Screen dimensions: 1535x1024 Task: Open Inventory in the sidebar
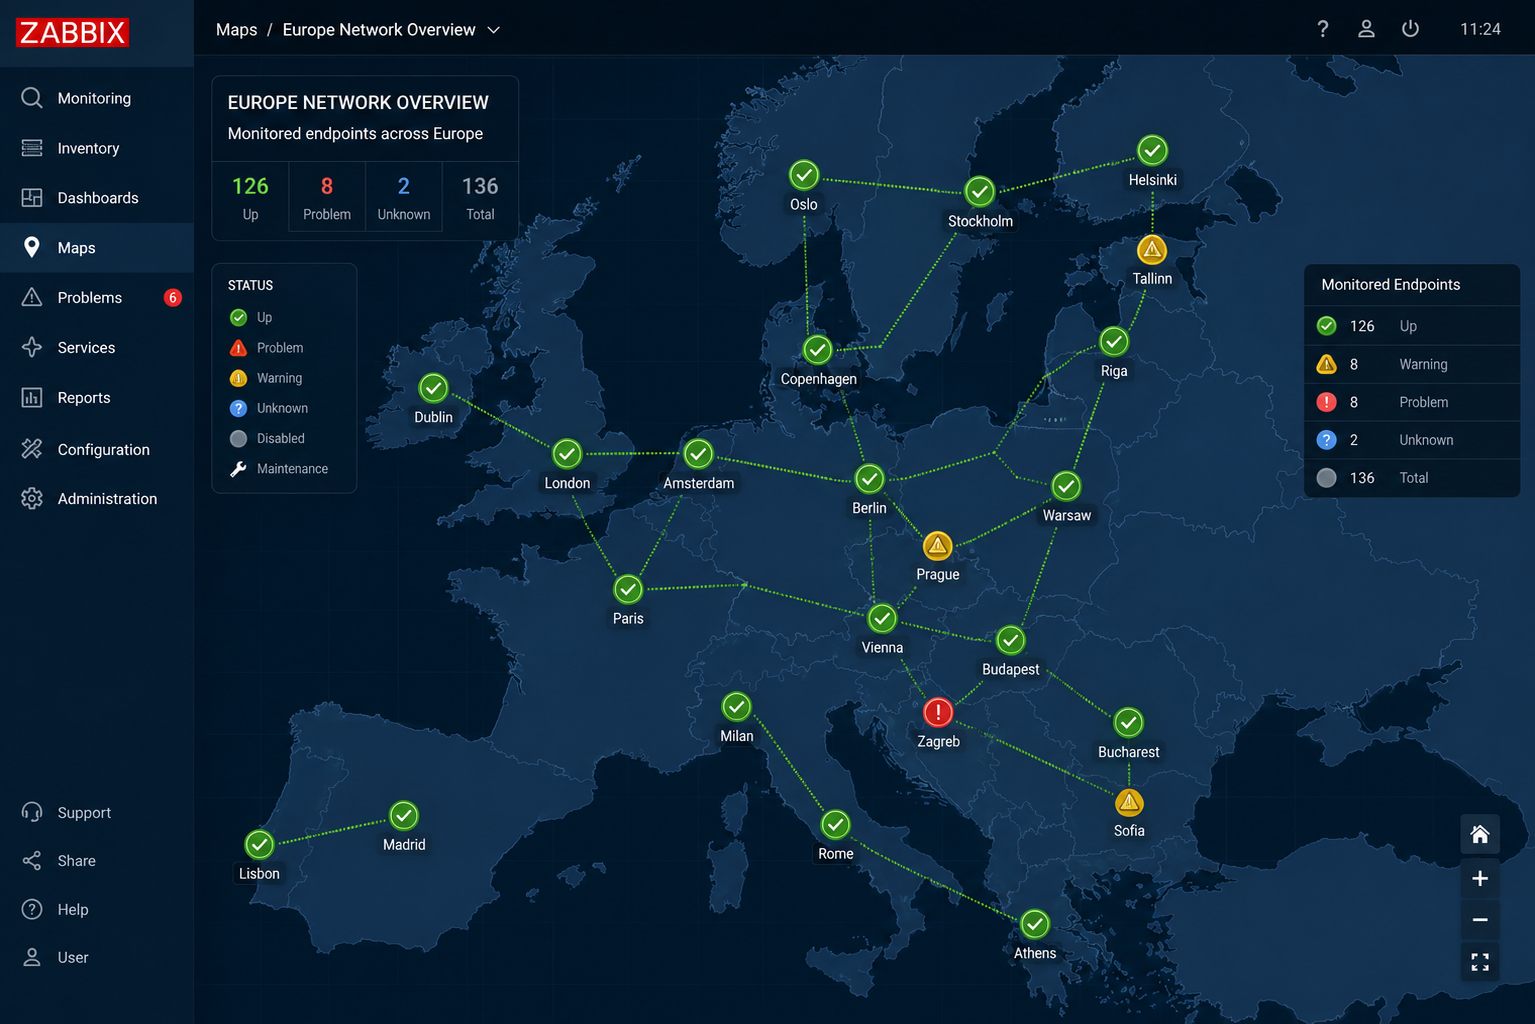pos(97,148)
